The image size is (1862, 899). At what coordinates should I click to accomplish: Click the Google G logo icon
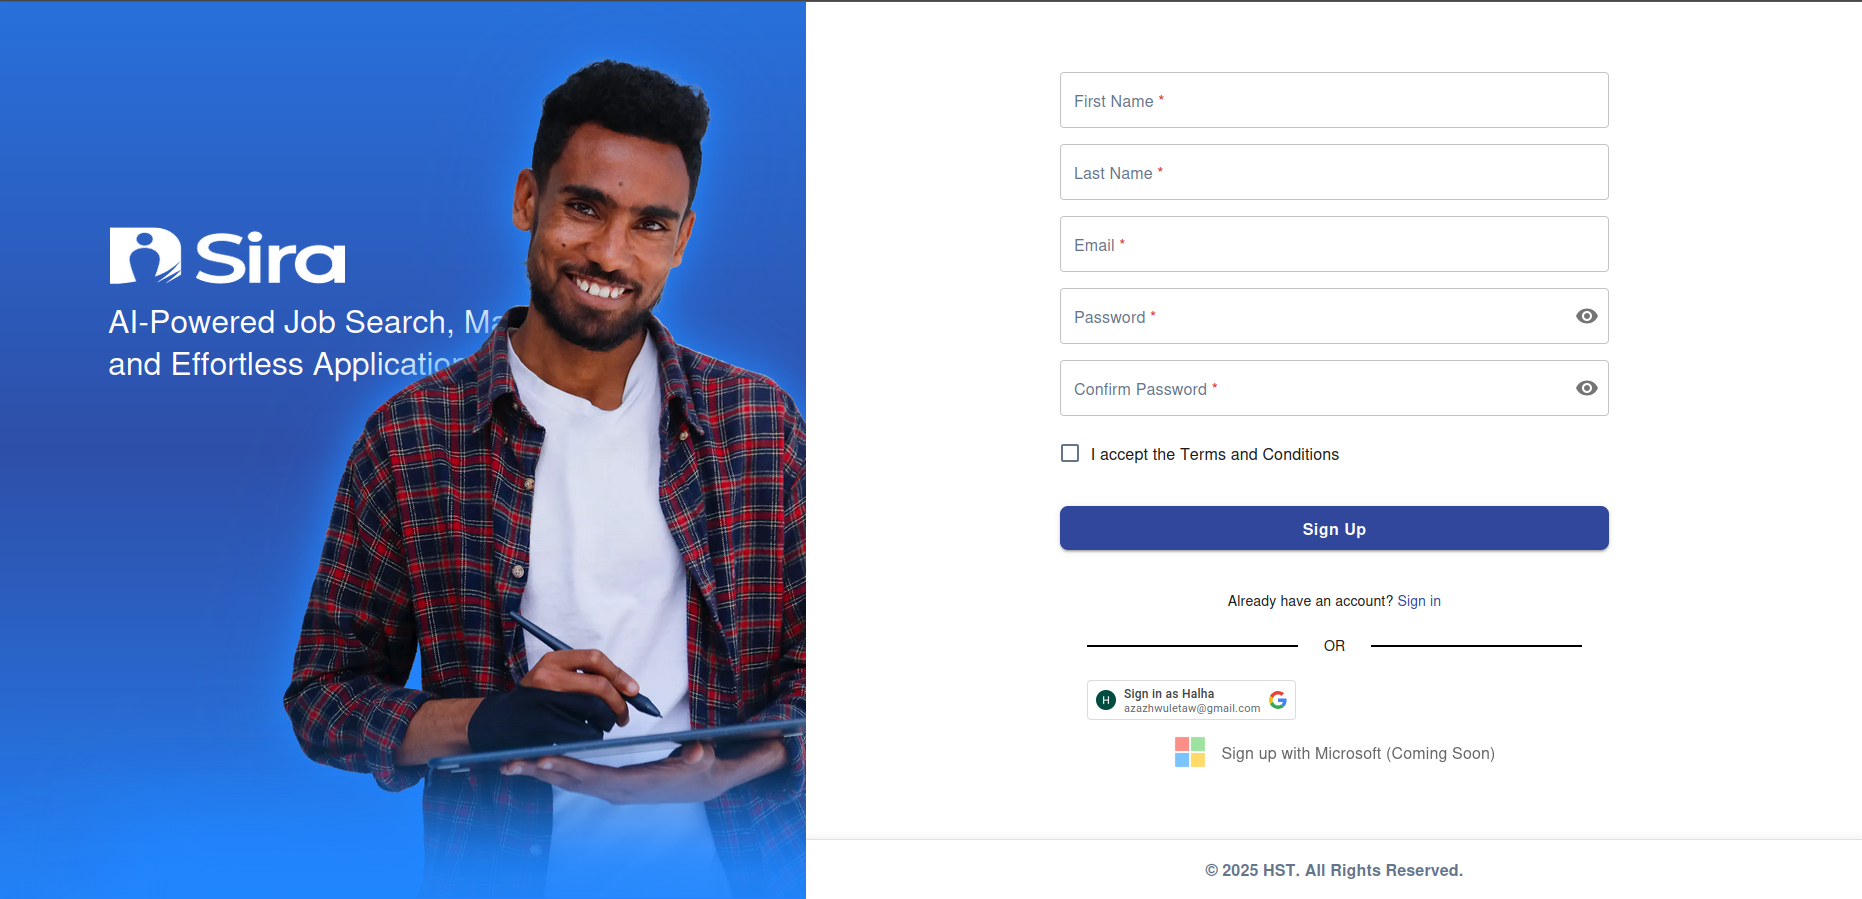pos(1278,700)
